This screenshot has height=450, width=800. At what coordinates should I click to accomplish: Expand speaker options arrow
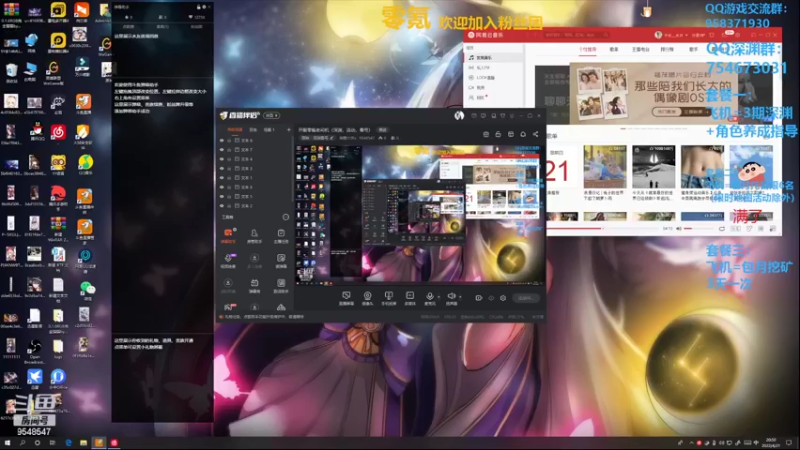pyautogui.click(x=460, y=296)
